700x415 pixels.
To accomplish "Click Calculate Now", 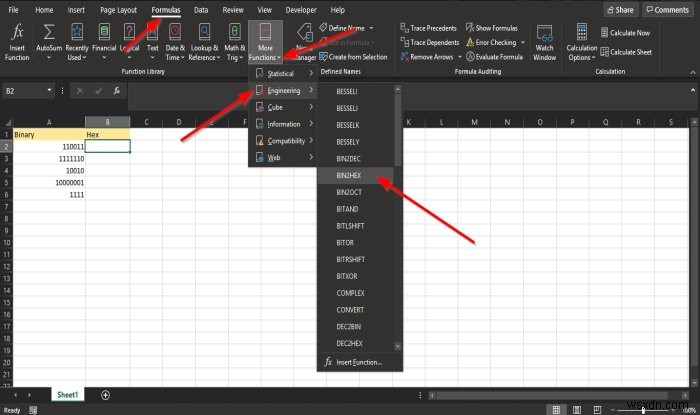I will pos(625,33).
